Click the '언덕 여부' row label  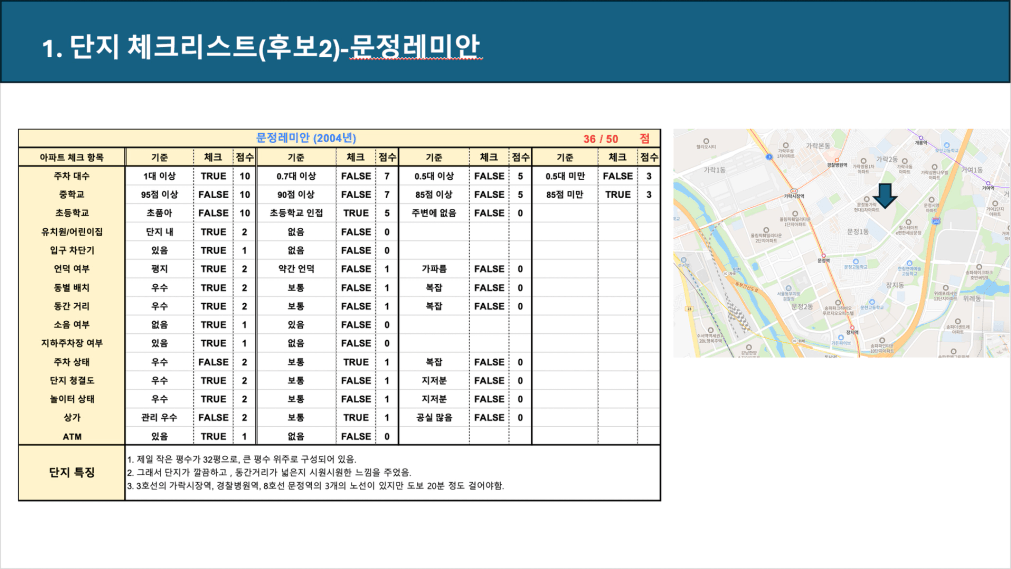[x=72, y=269]
